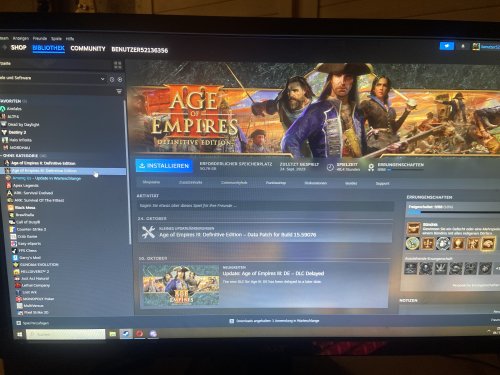This screenshot has height=375, width=500.
Task: Open the collections grid view icon
Action: pyautogui.click(x=118, y=65)
